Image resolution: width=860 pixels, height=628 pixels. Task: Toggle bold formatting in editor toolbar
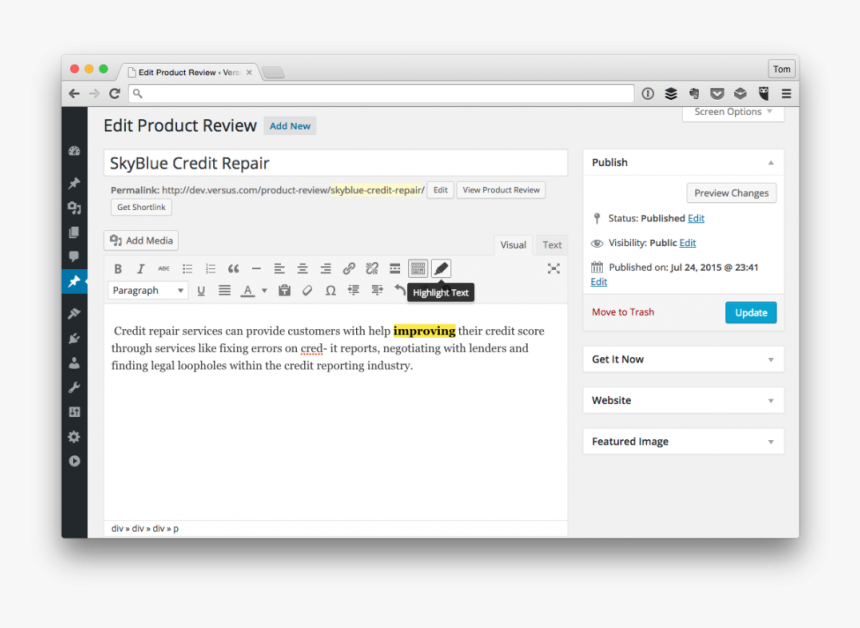[117, 269]
